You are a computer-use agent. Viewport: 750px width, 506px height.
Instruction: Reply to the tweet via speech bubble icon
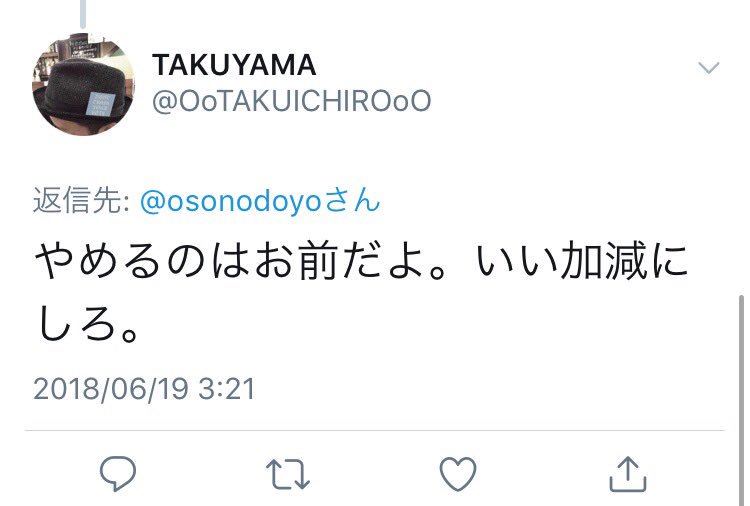point(118,474)
